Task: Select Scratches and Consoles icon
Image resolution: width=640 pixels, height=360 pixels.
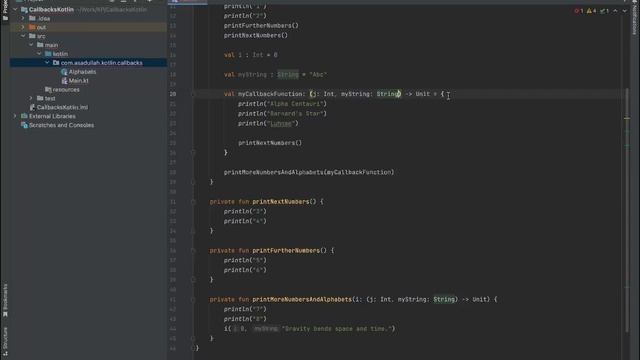Action: point(24,125)
